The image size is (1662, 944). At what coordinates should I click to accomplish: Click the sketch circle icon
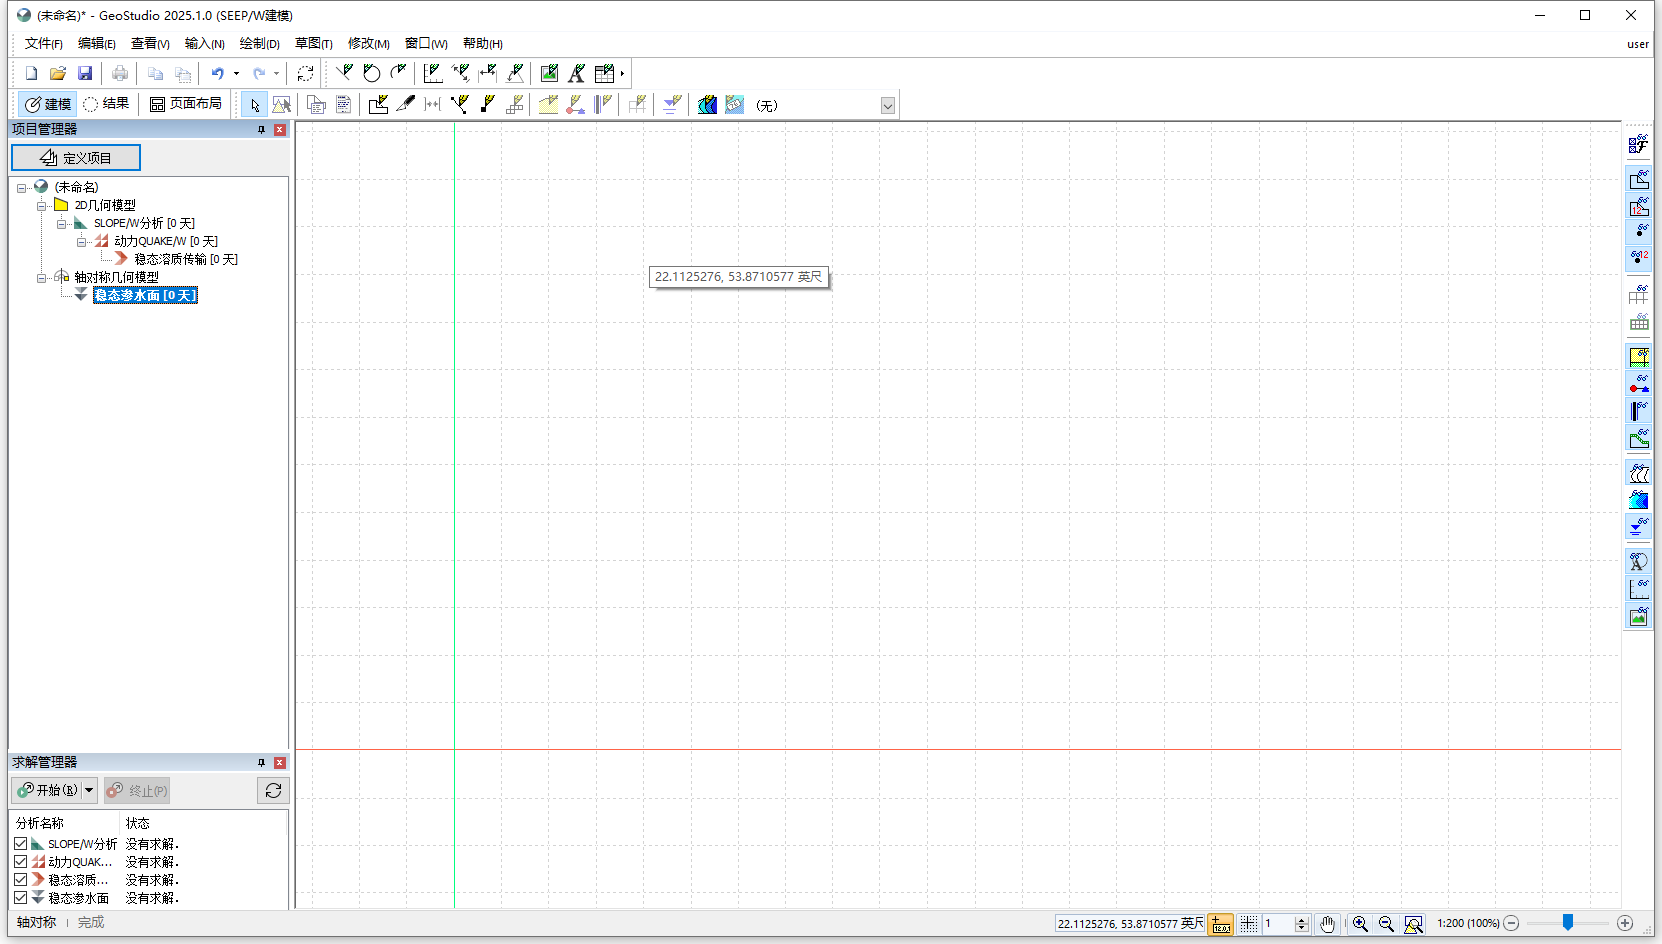click(372, 73)
